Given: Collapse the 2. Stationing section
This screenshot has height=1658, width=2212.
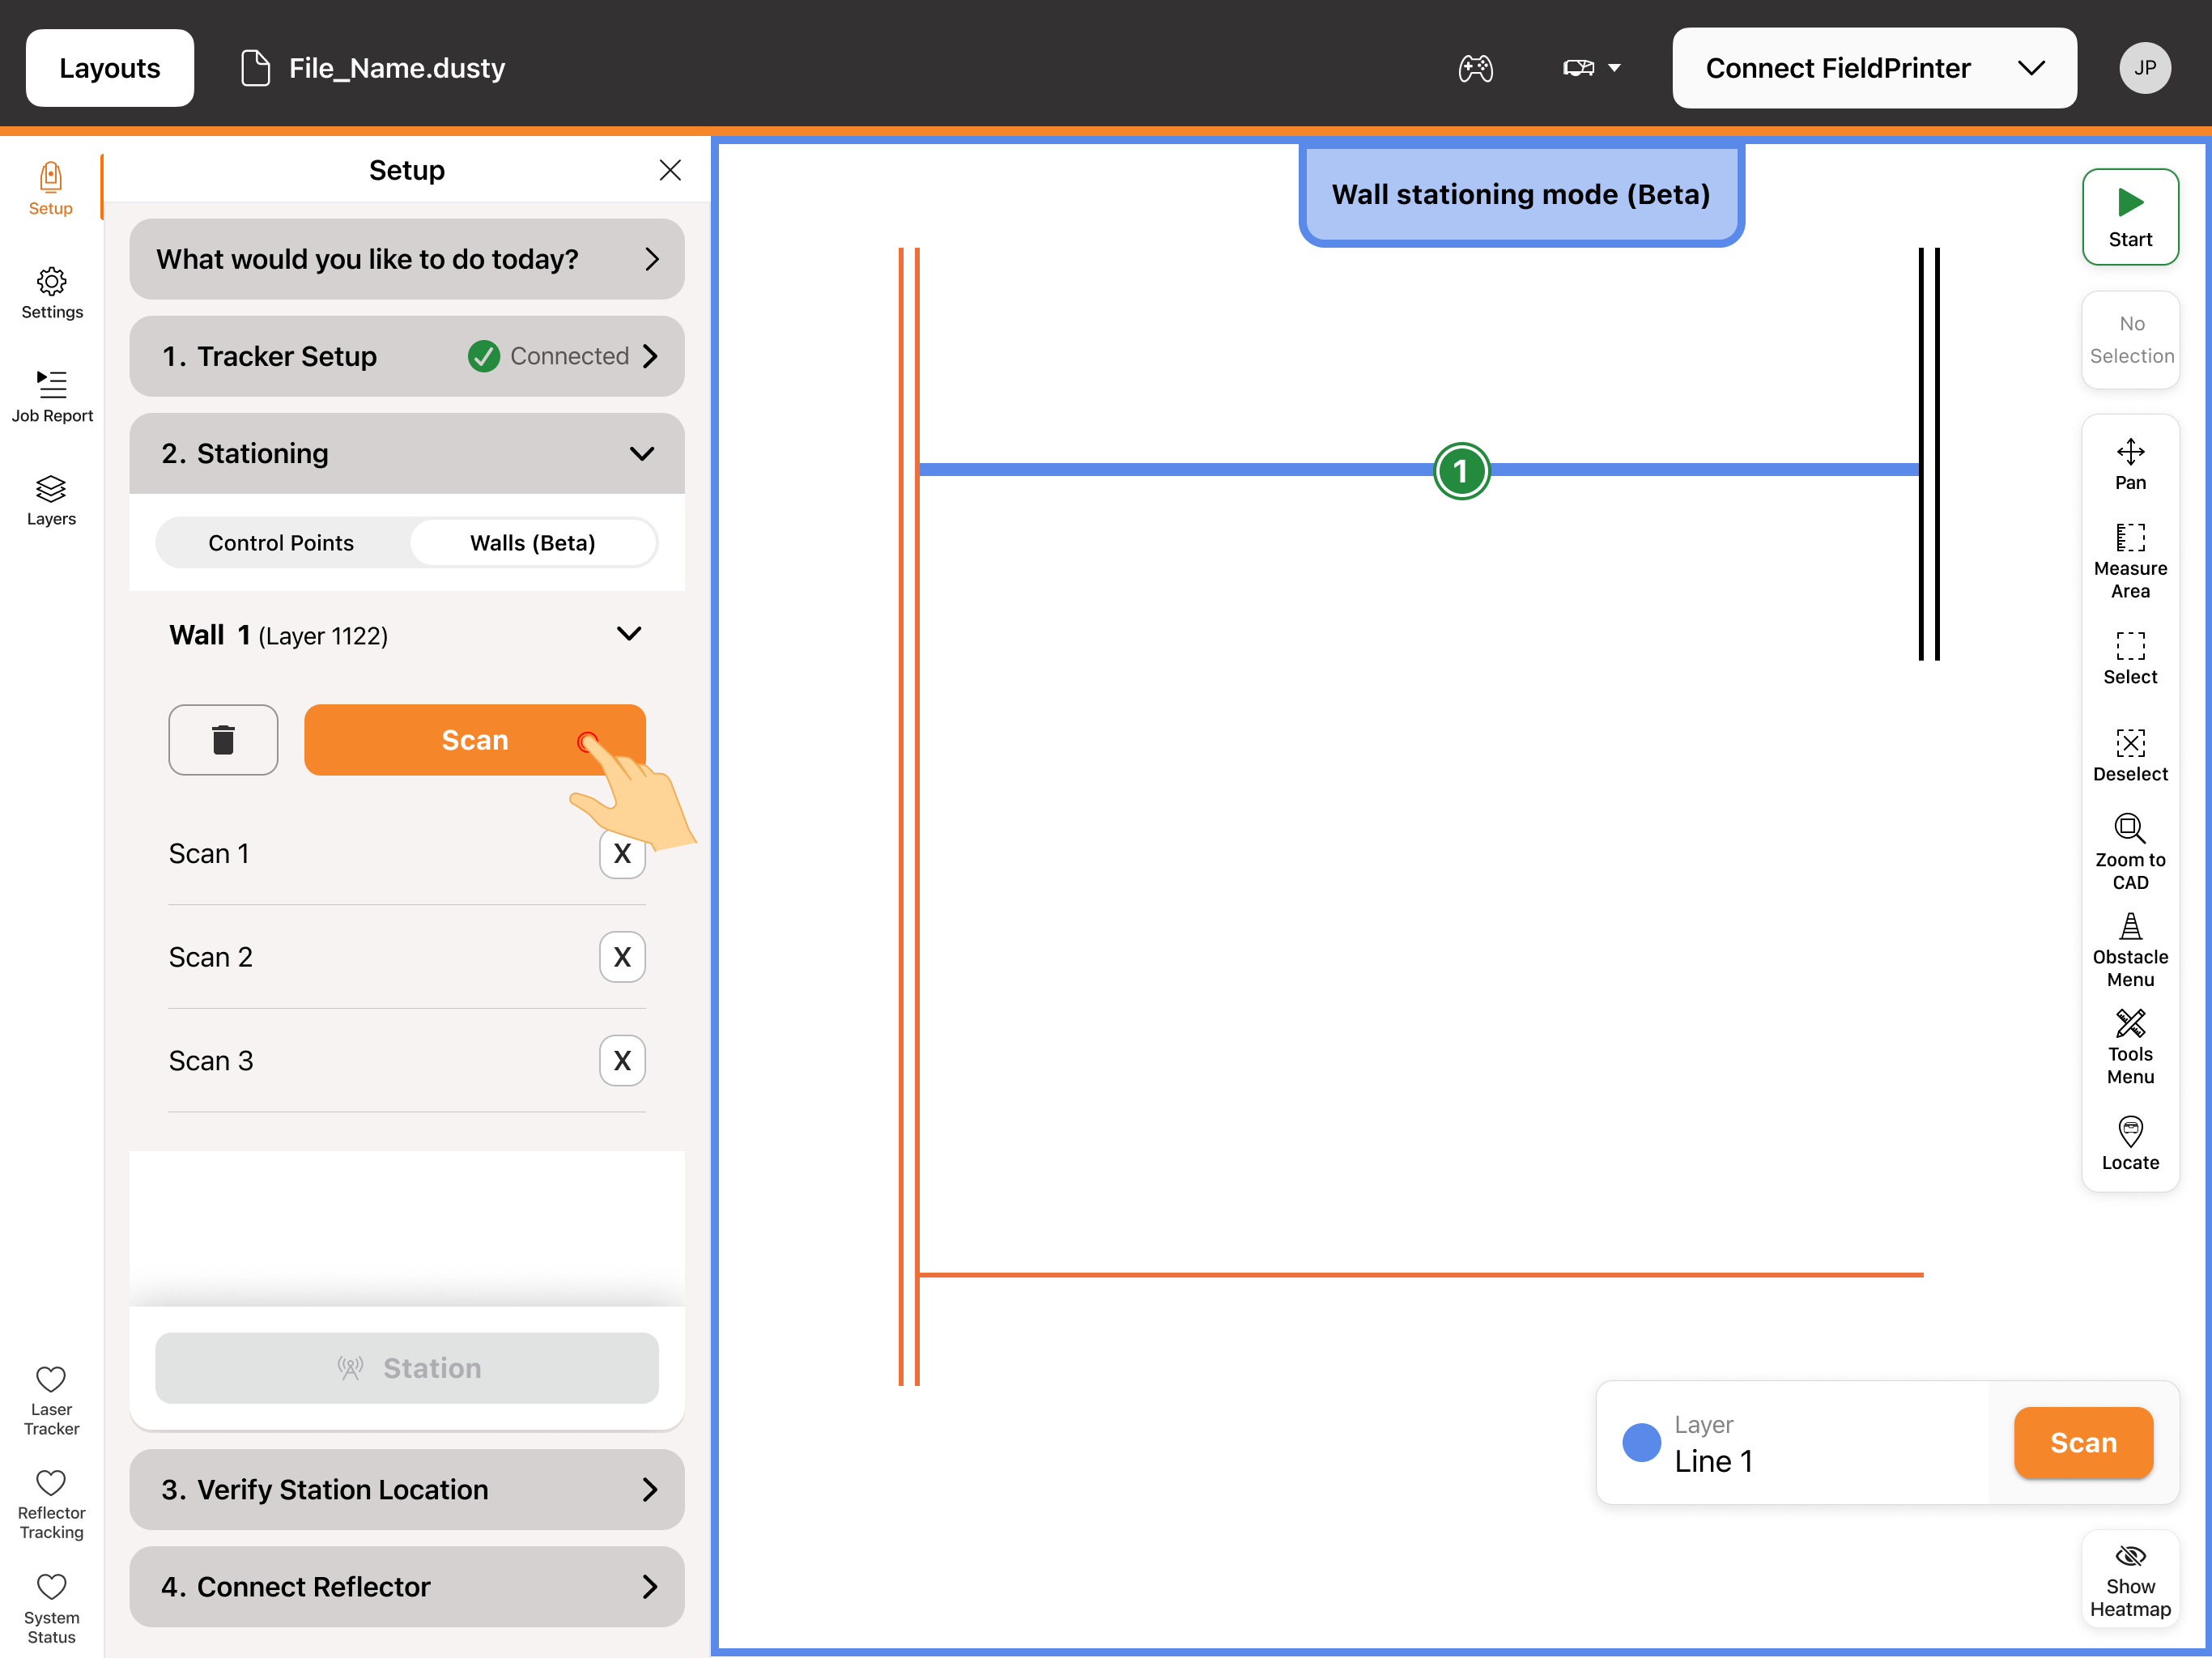Looking at the screenshot, I should point(642,453).
